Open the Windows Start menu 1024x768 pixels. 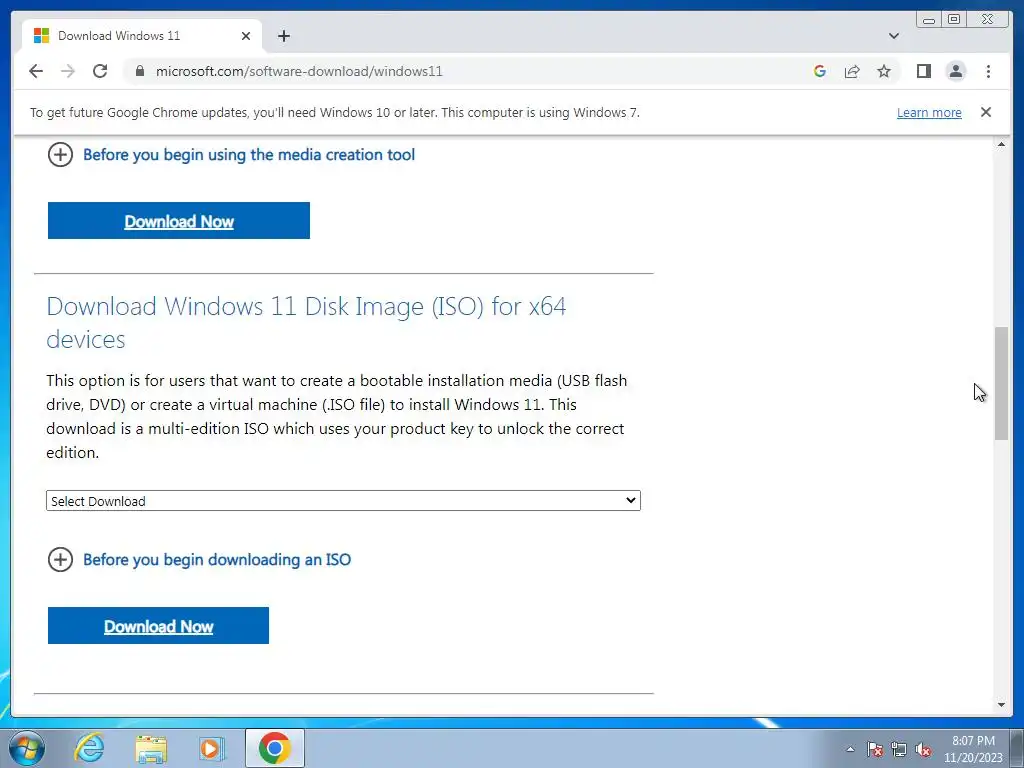pos(27,748)
